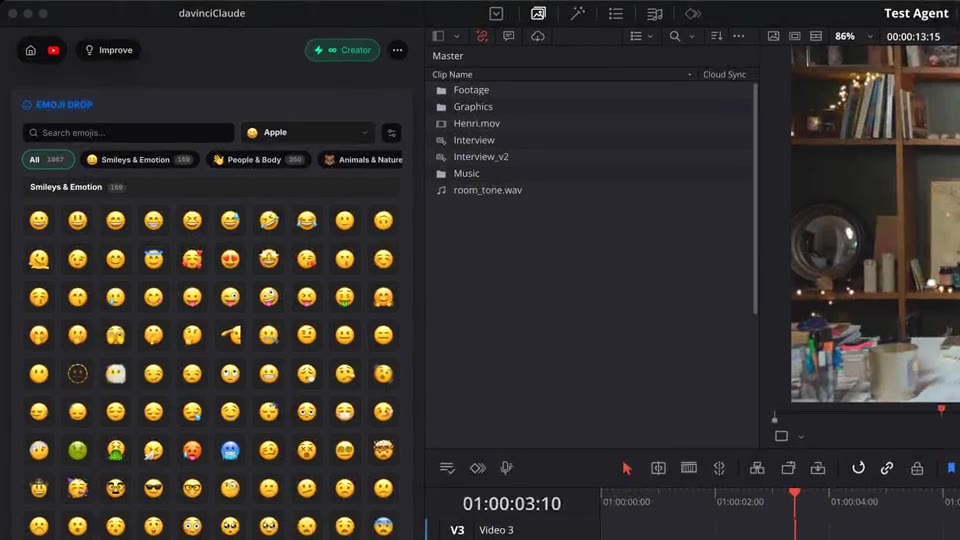Open the 86% viewer zoom dropdown

pyautogui.click(x=853, y=36)
